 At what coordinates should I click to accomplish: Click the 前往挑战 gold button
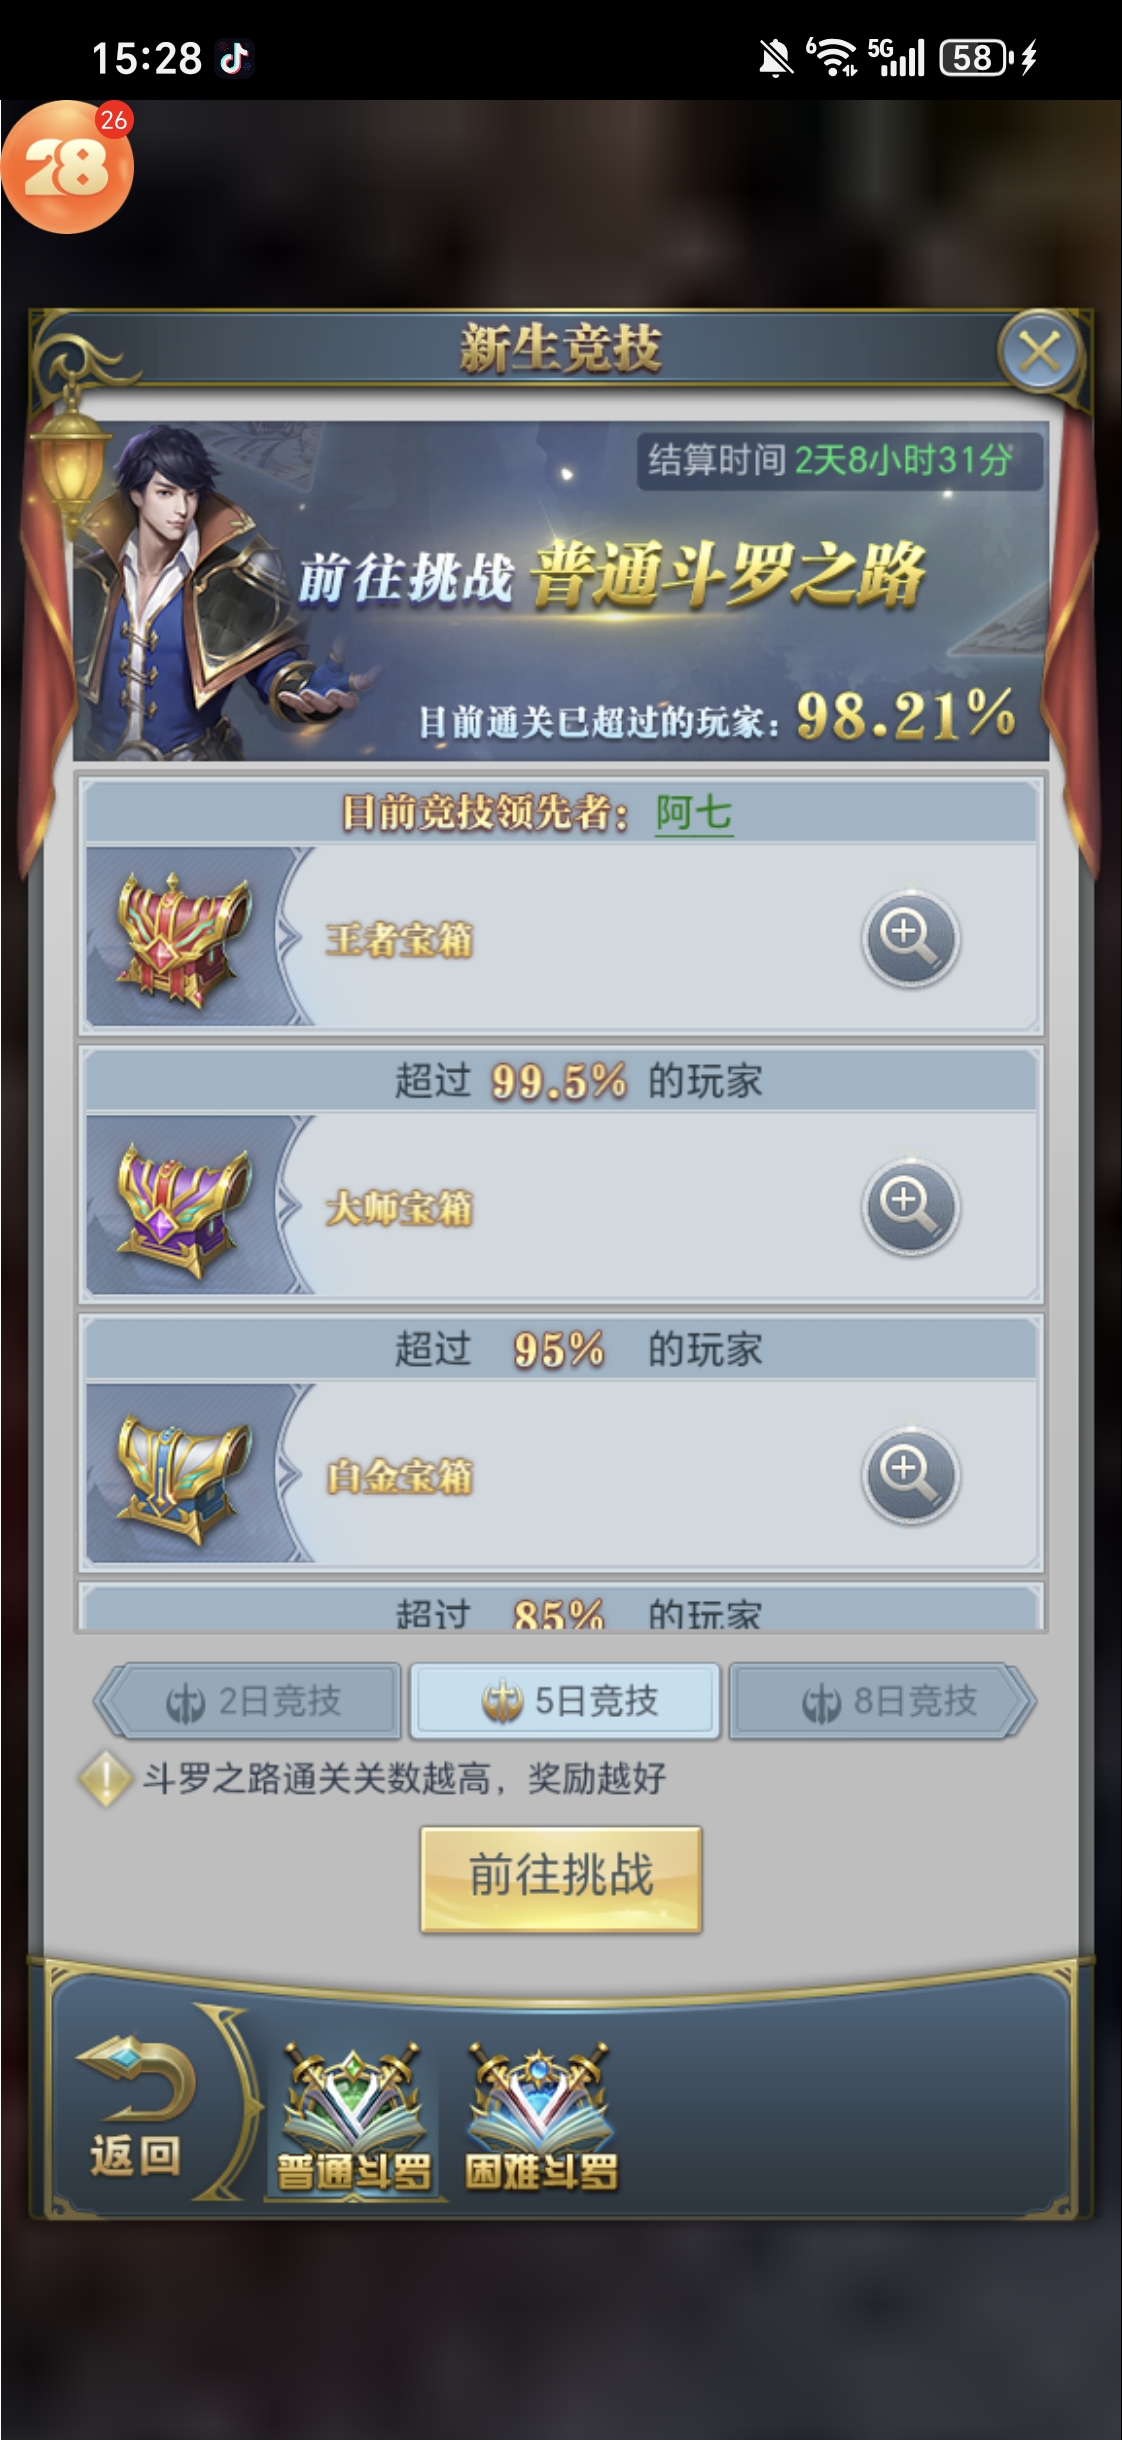pyautogui.click(x=561, y=1879)
